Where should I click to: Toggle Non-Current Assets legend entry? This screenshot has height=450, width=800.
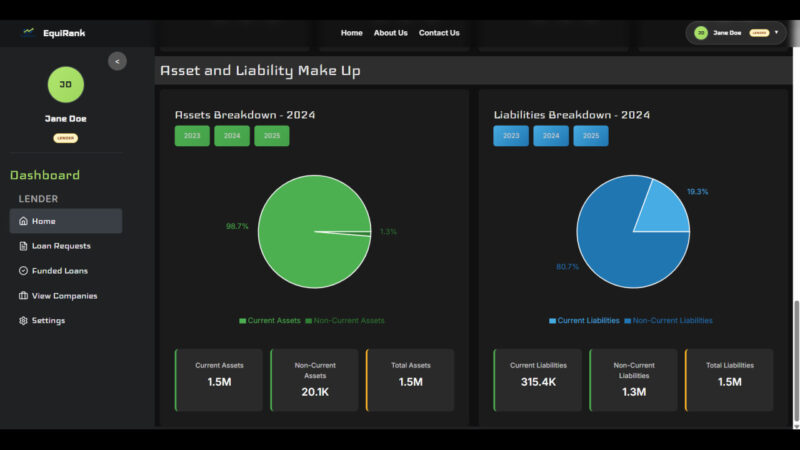click(x=344, y=321)
